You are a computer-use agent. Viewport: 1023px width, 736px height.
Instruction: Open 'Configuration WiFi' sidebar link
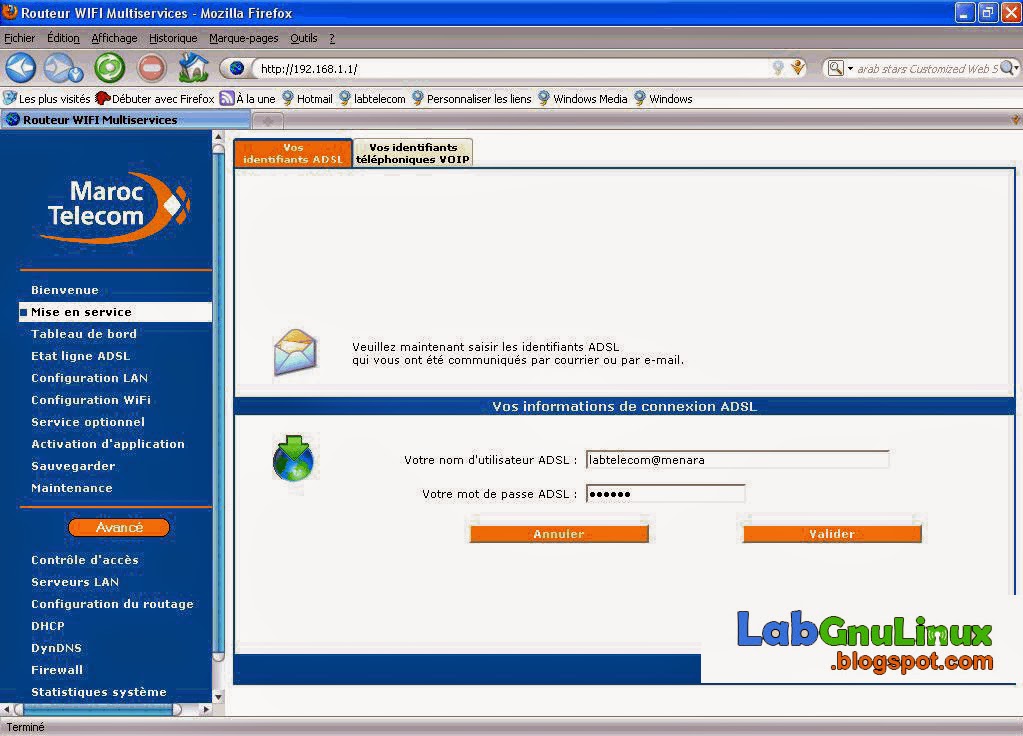(x=91, y=400)
